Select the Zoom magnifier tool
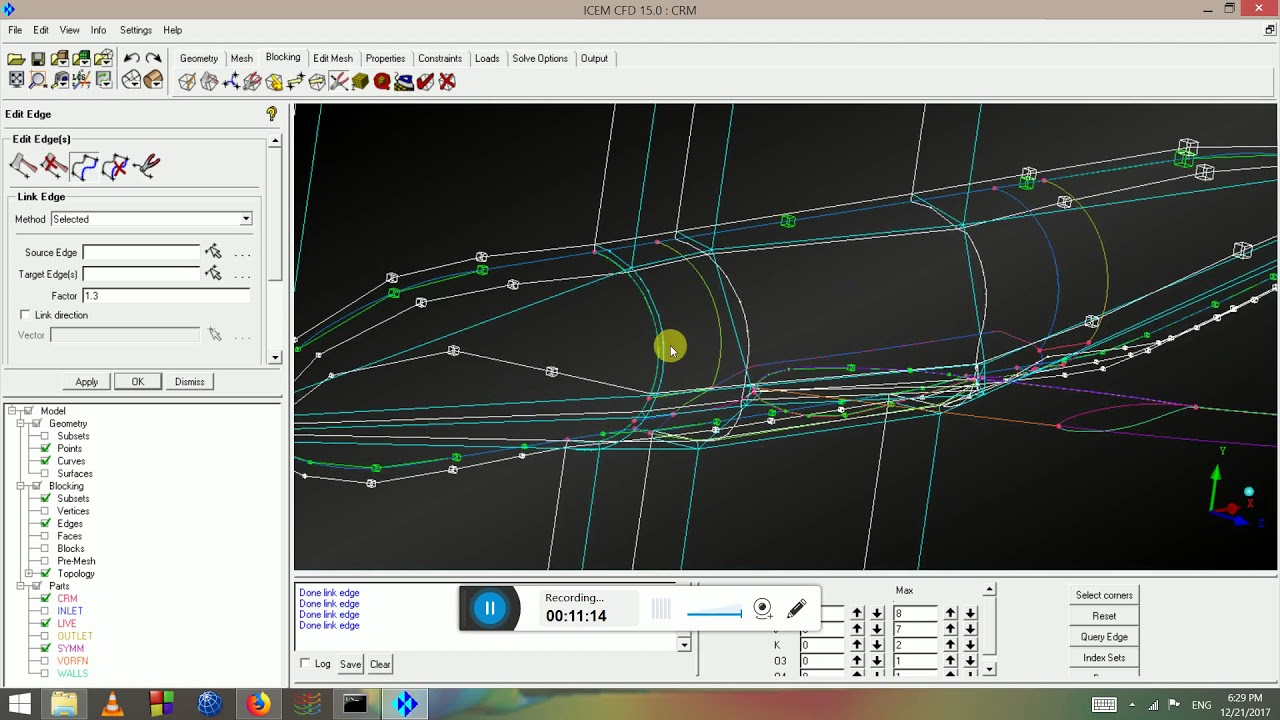 38,80
